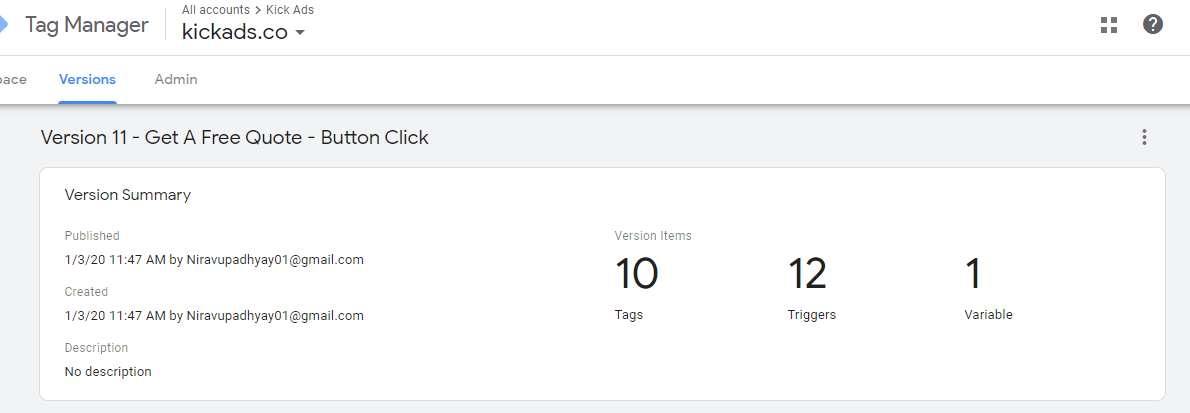Click the Published date and author line

click(214, 260)
